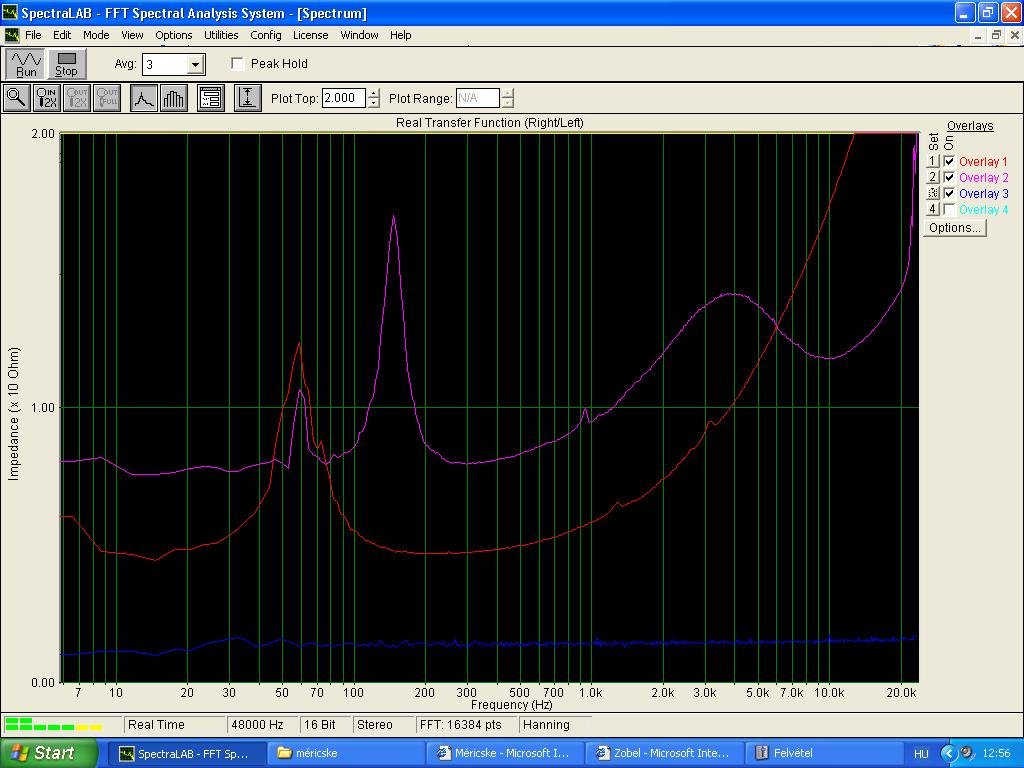This screenshot has width=1024, height=768.
Task: Open overlay Options... button
Action: 955,227
